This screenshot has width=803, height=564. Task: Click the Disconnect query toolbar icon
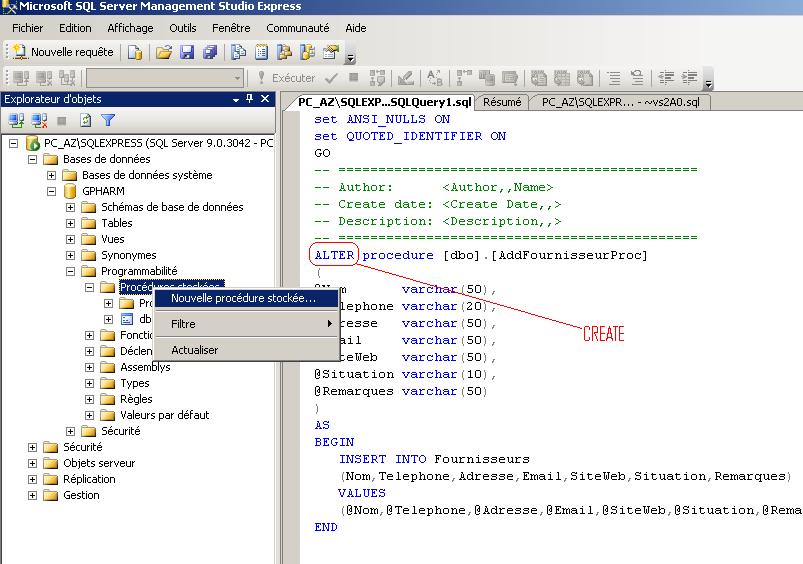coord(44,78)
